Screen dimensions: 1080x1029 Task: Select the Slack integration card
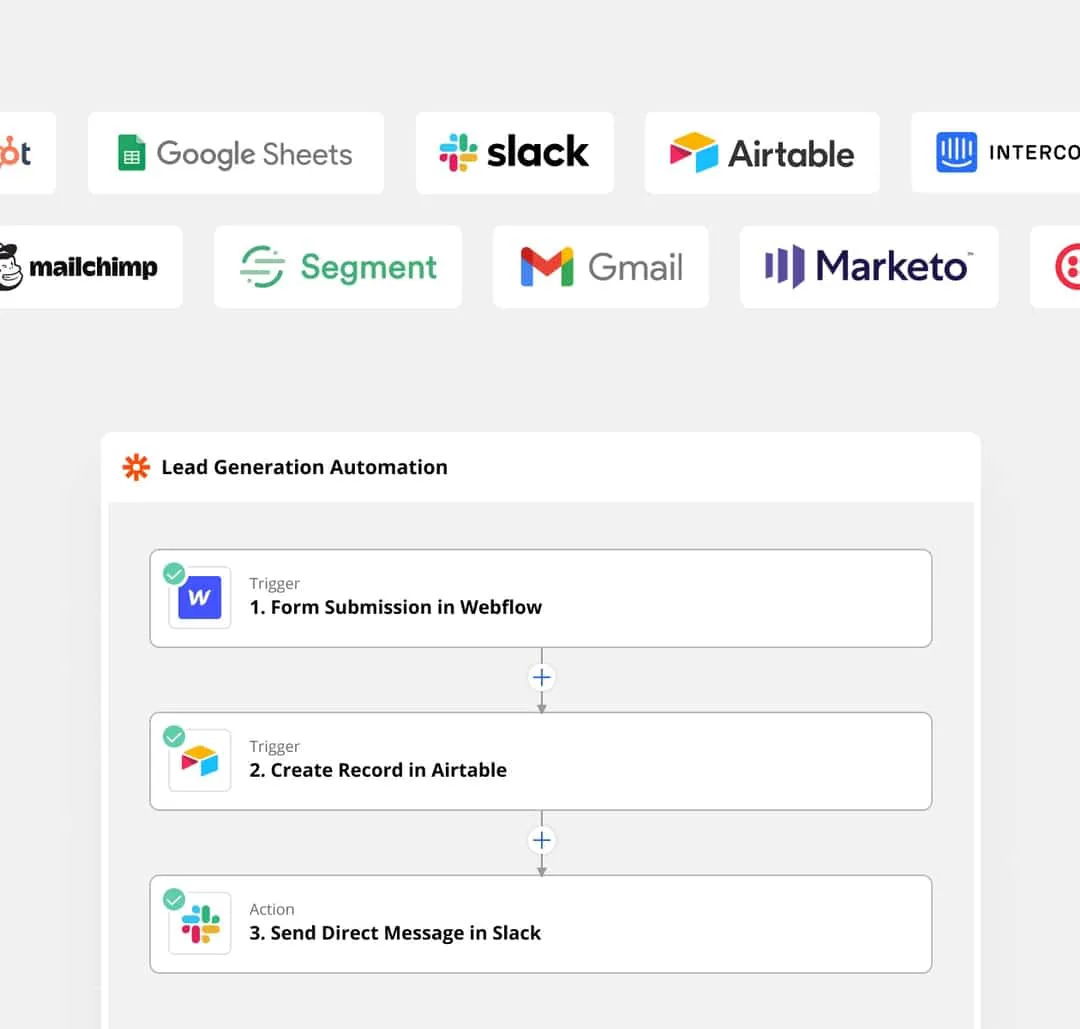click(515, 153)
